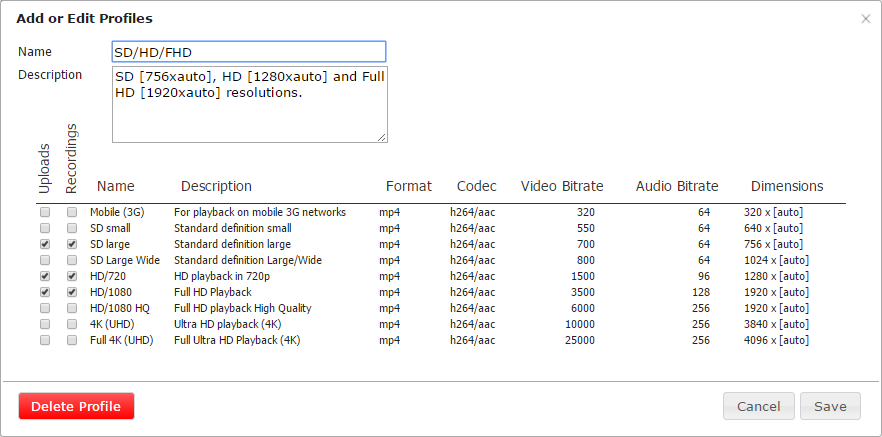Close the Add or Edit Profiles dialog

tap(866, 19)
